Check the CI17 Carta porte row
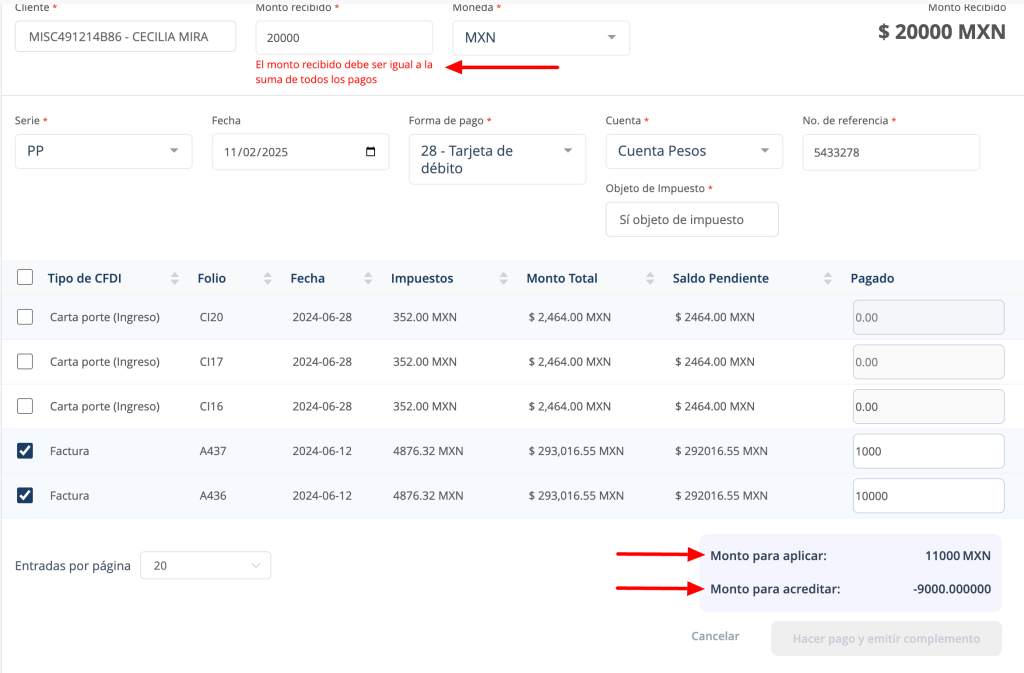This screenshot has height=673, width=1024. point(25,362)
